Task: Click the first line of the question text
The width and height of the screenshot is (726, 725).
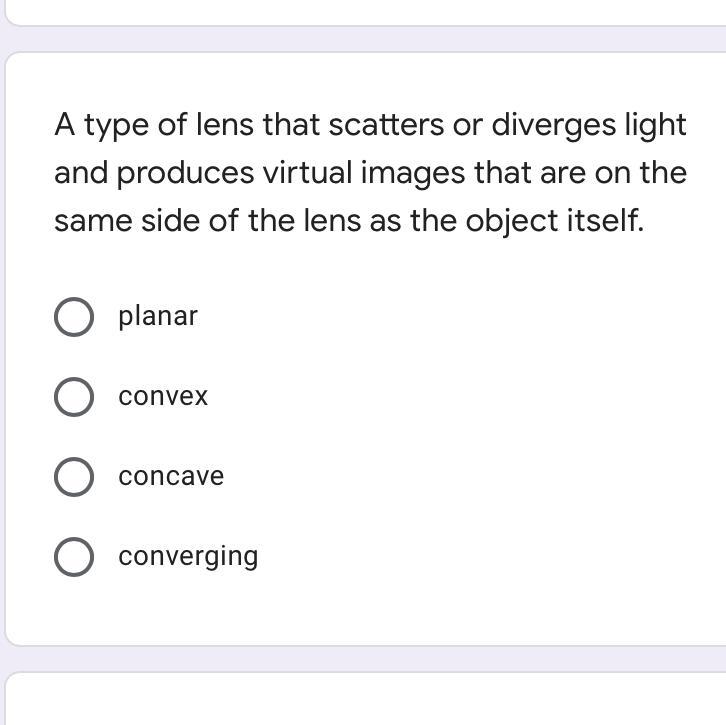Action: pyautogui.click(x=370, y=125)
